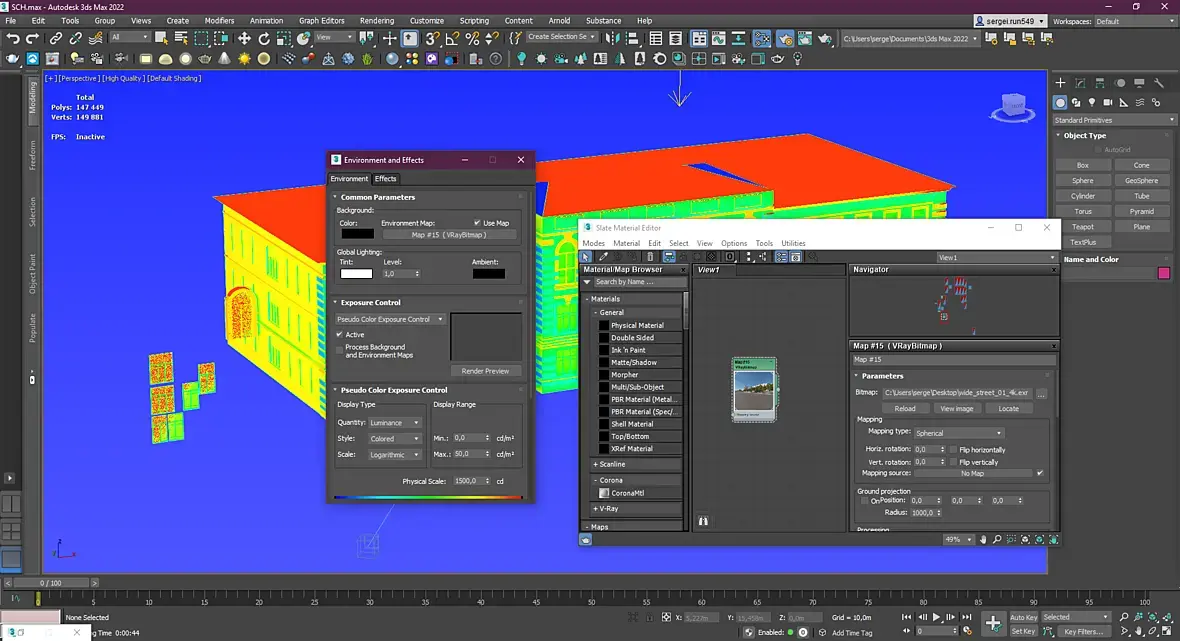
Task: Click the View image button
Action: pyautogui.click(x=956, y=409)
